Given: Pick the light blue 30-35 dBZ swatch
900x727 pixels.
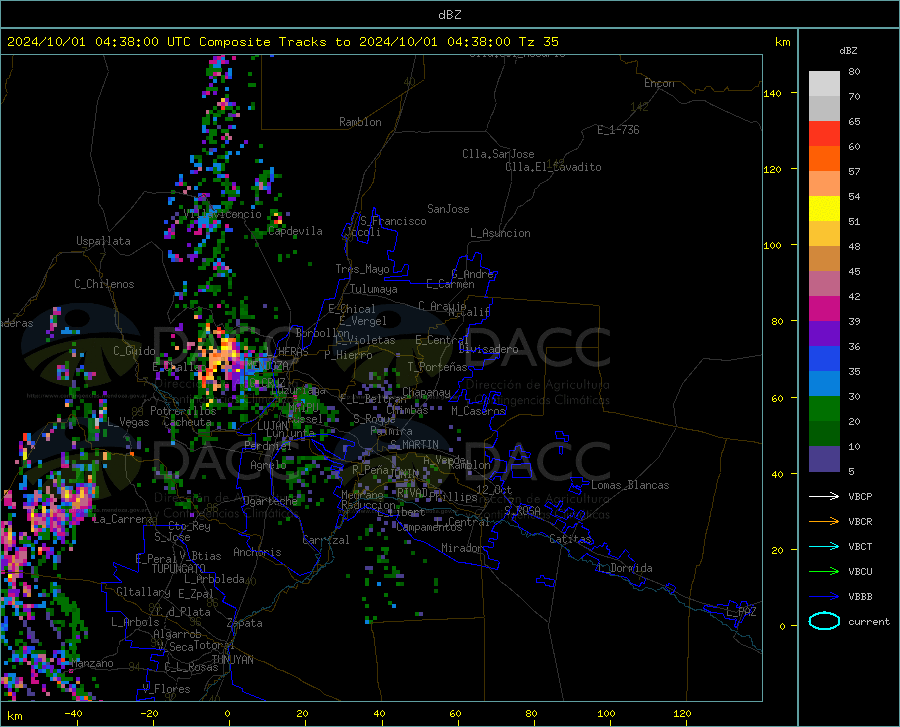Looking at the screenshot, I should (824, 384).
